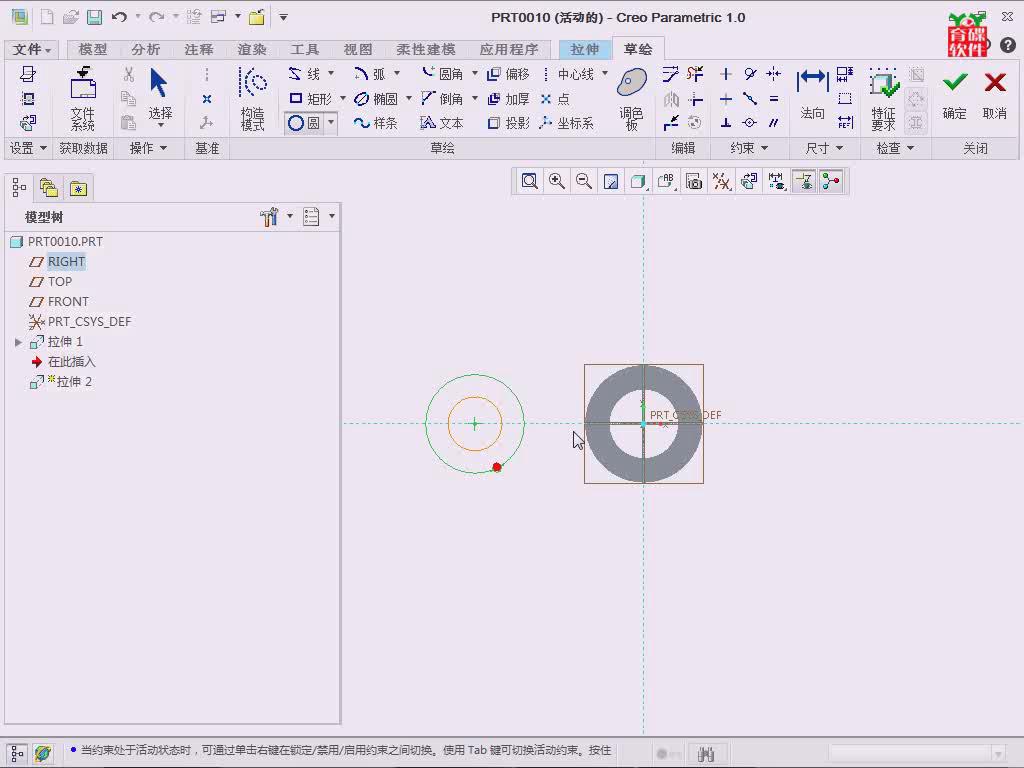Click the refit zoom icon

(530, 181)
